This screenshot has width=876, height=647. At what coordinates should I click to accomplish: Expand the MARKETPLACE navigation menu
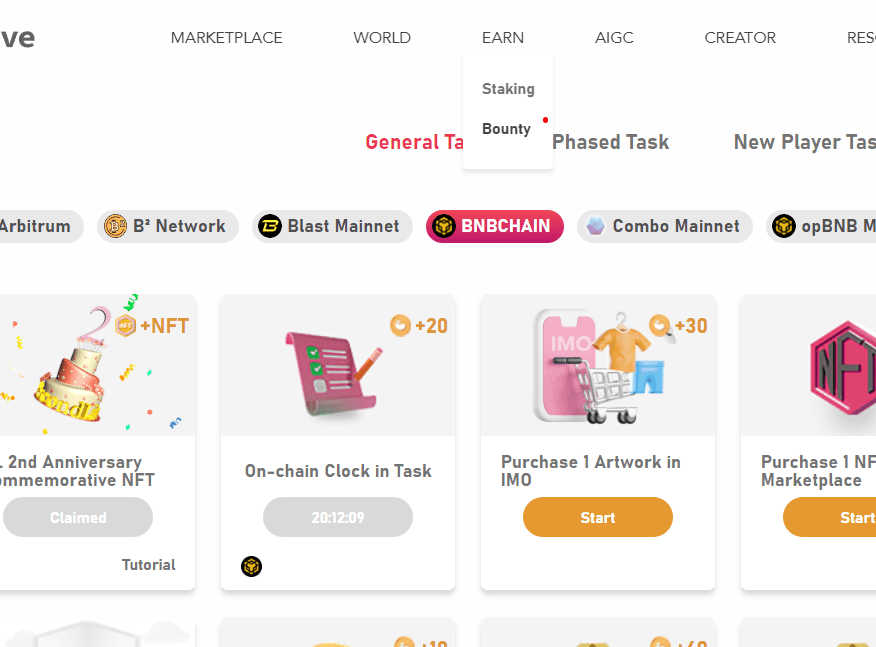226,38
